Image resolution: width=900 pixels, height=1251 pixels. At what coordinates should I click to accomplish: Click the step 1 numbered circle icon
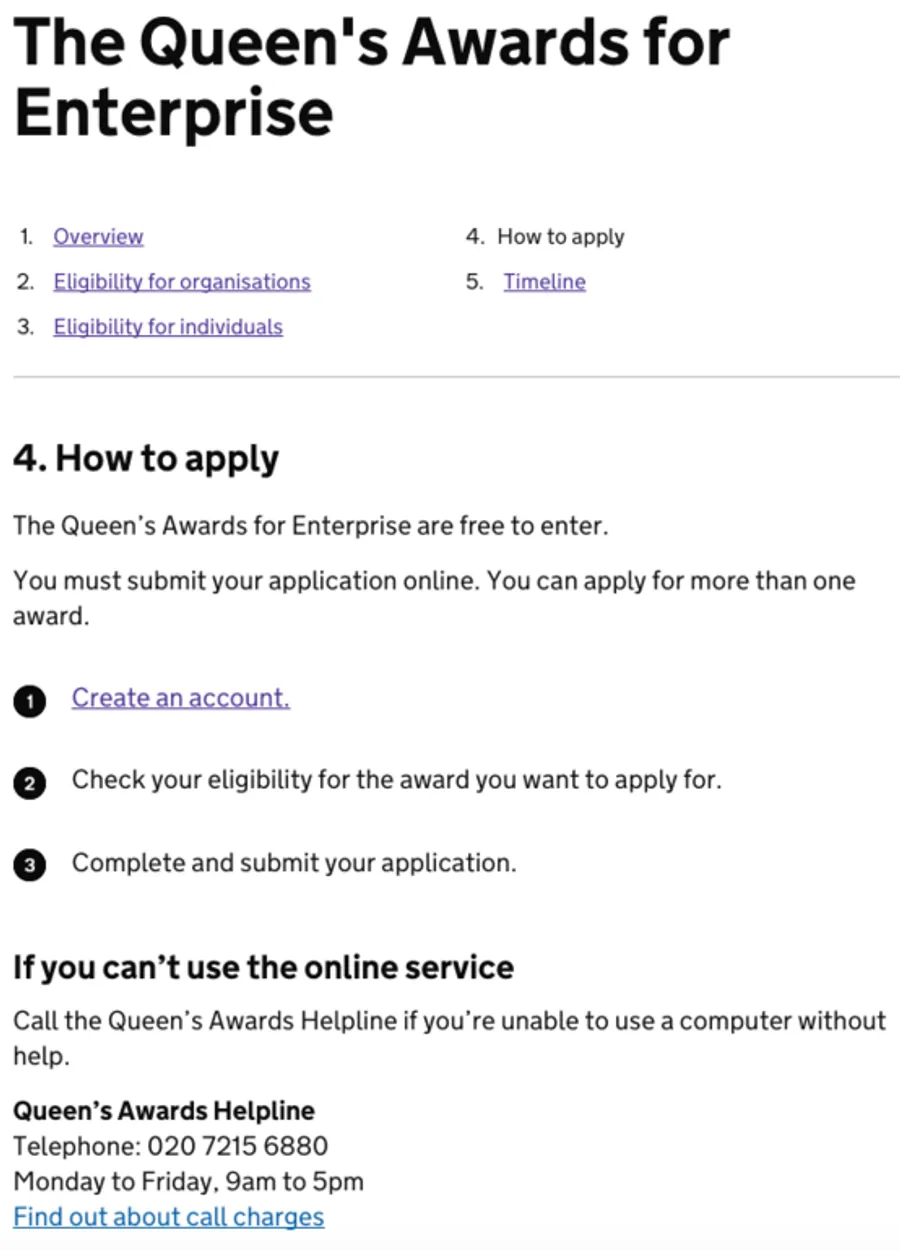pos(30,704)
